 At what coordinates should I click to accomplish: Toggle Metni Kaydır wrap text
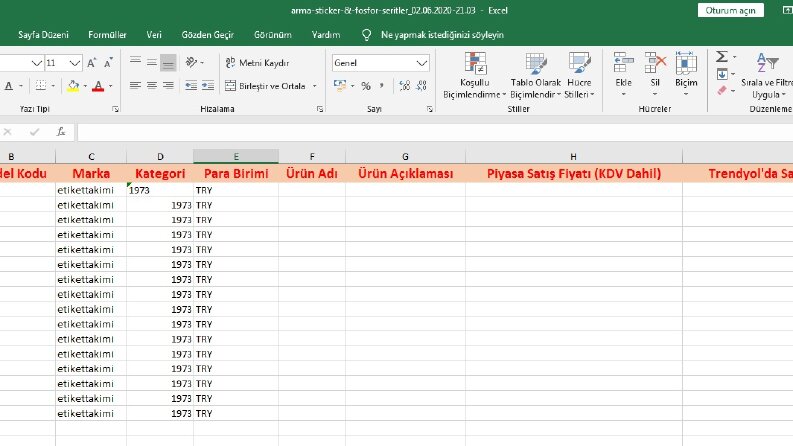click(x=257, y=63)
